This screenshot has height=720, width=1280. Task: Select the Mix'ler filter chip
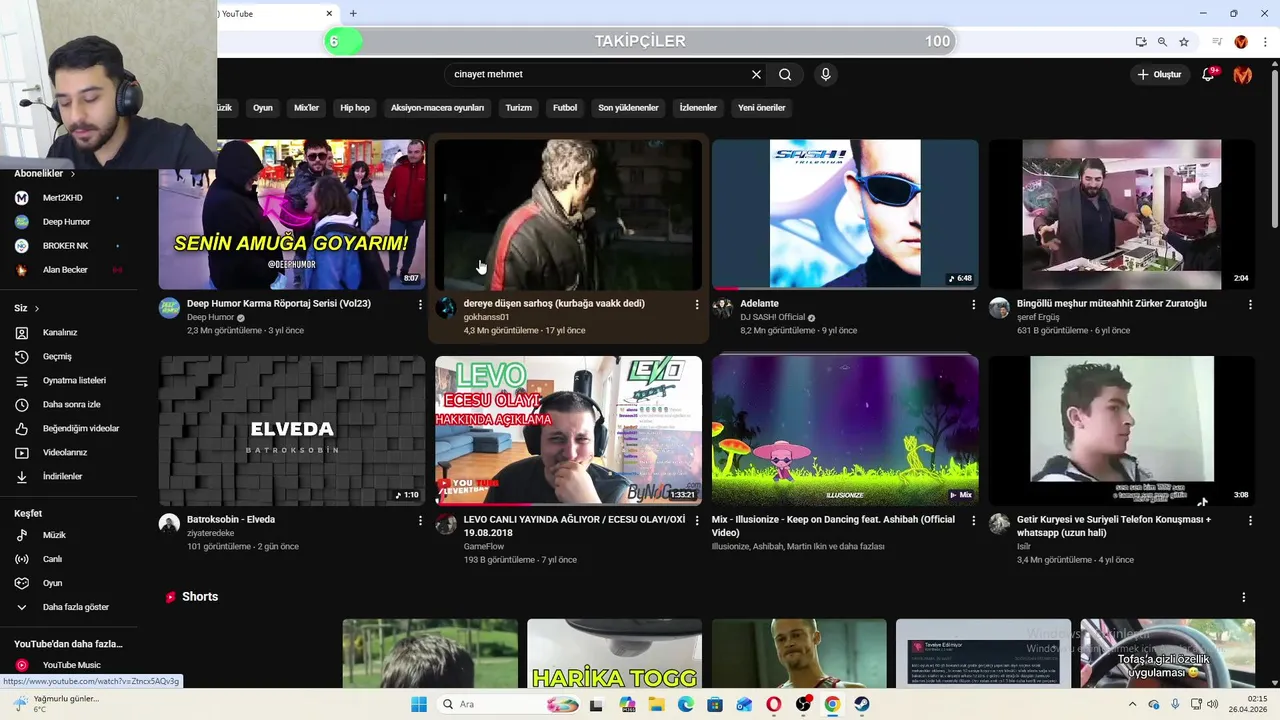(x=306, y=107)
